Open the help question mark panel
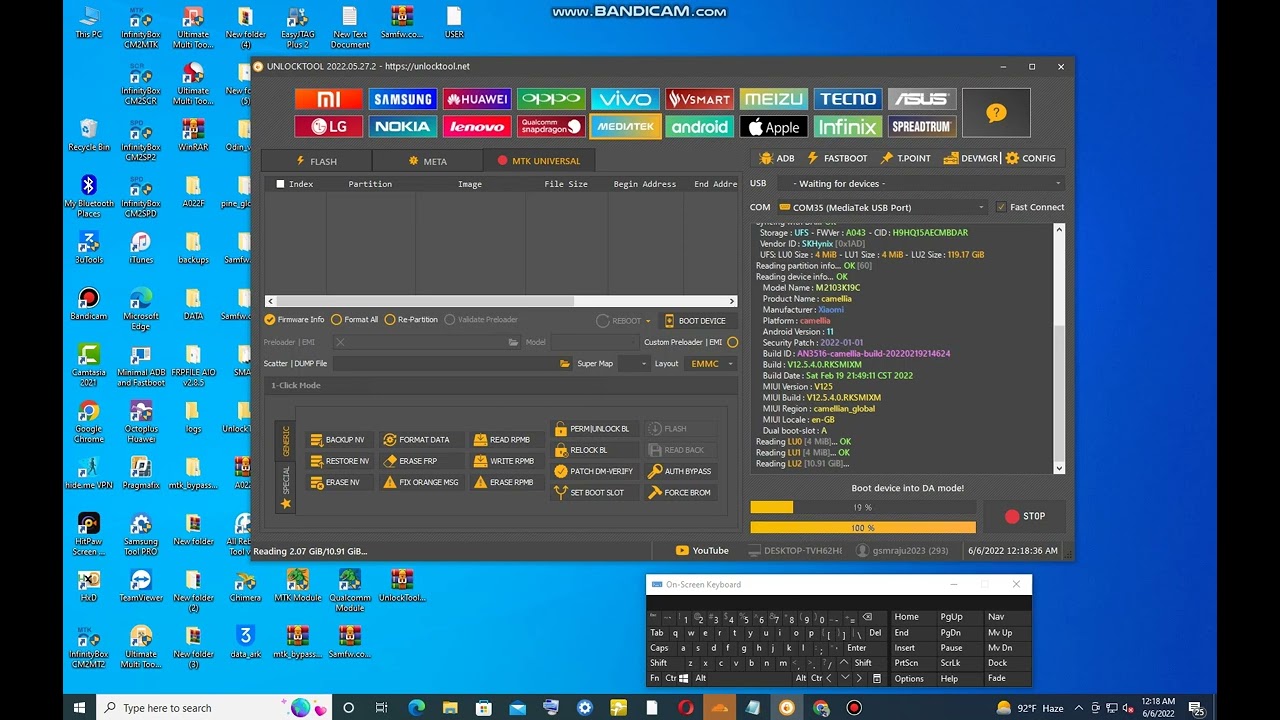The image size is (1280, 720). 996,113
